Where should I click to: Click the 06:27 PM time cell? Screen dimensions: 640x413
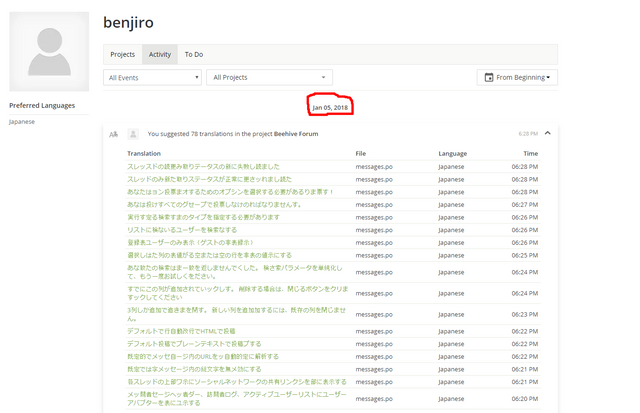click(524, 204)
